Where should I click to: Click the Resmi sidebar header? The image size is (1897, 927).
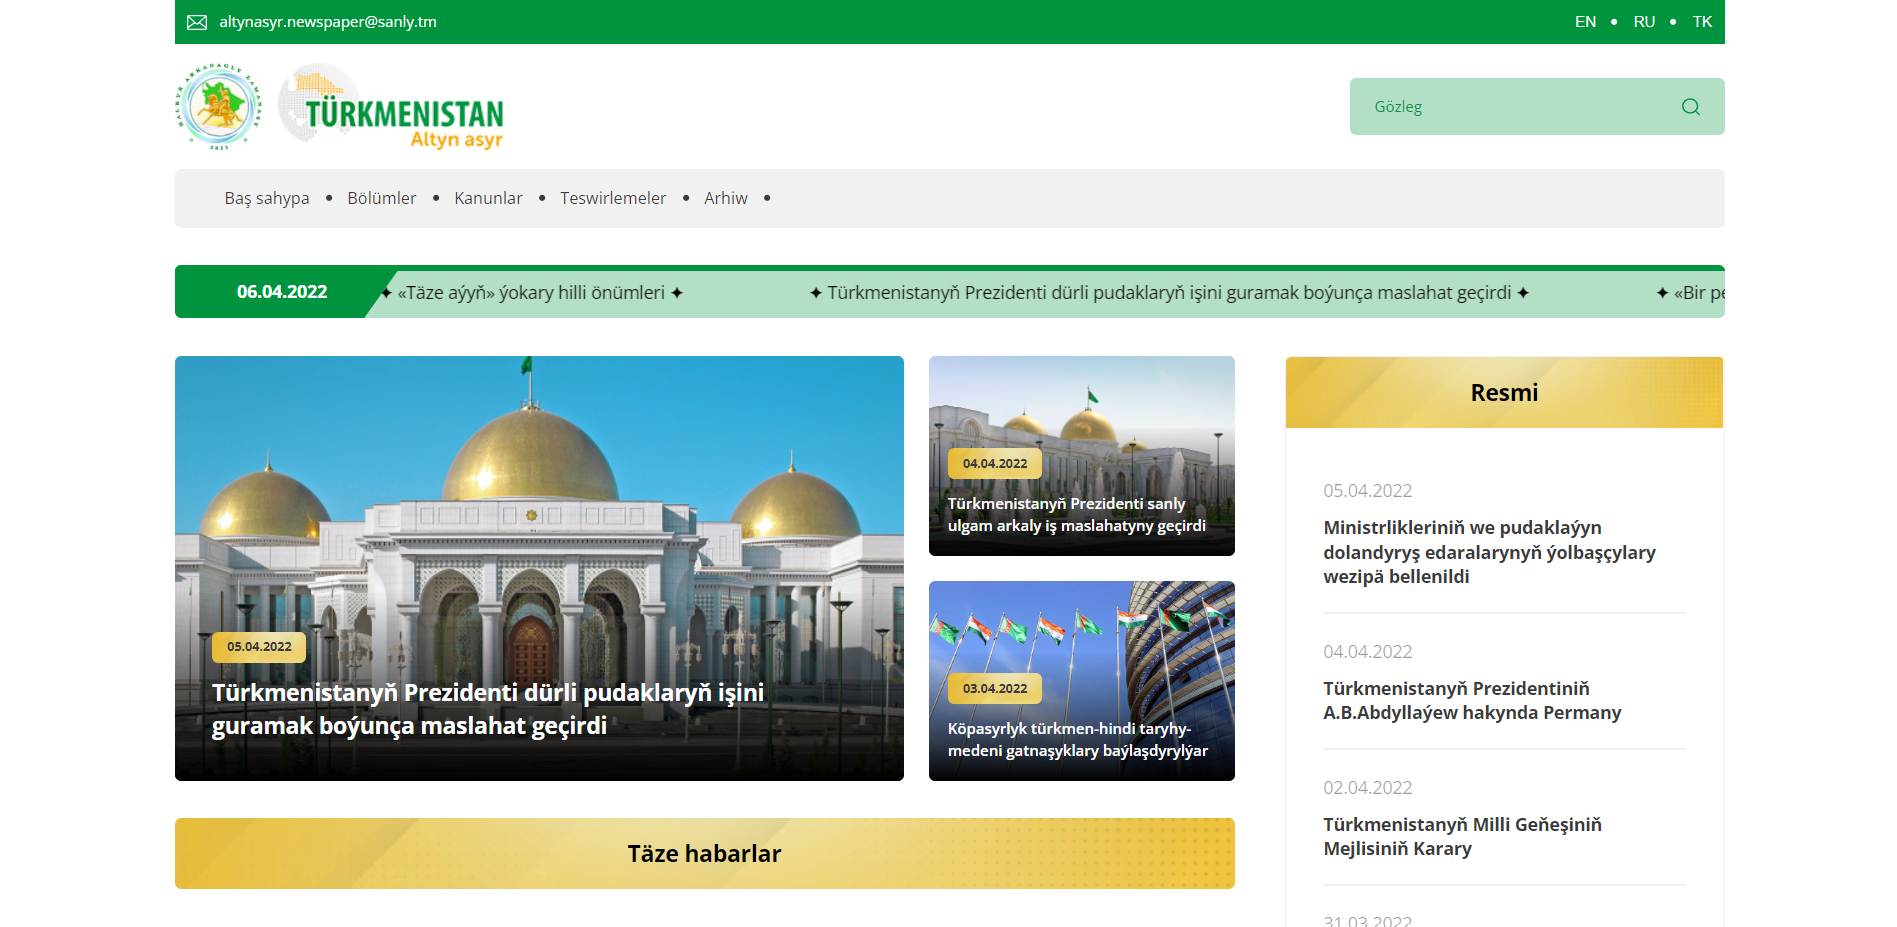[x=1504, y=393]
